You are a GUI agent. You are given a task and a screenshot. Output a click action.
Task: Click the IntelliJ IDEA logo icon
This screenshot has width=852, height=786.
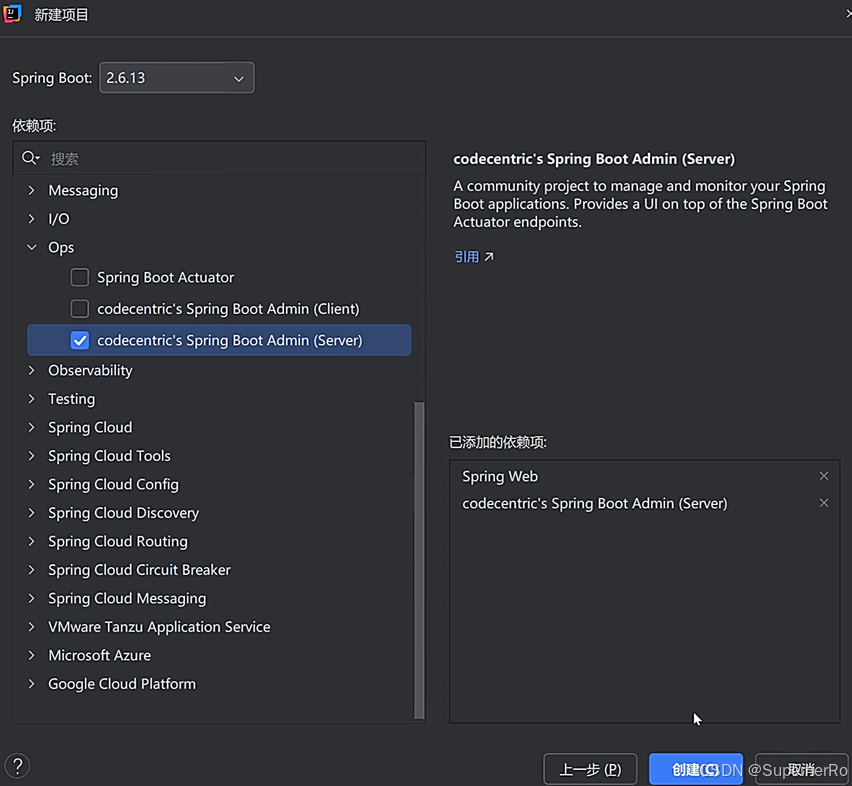(x=12, y=14)
